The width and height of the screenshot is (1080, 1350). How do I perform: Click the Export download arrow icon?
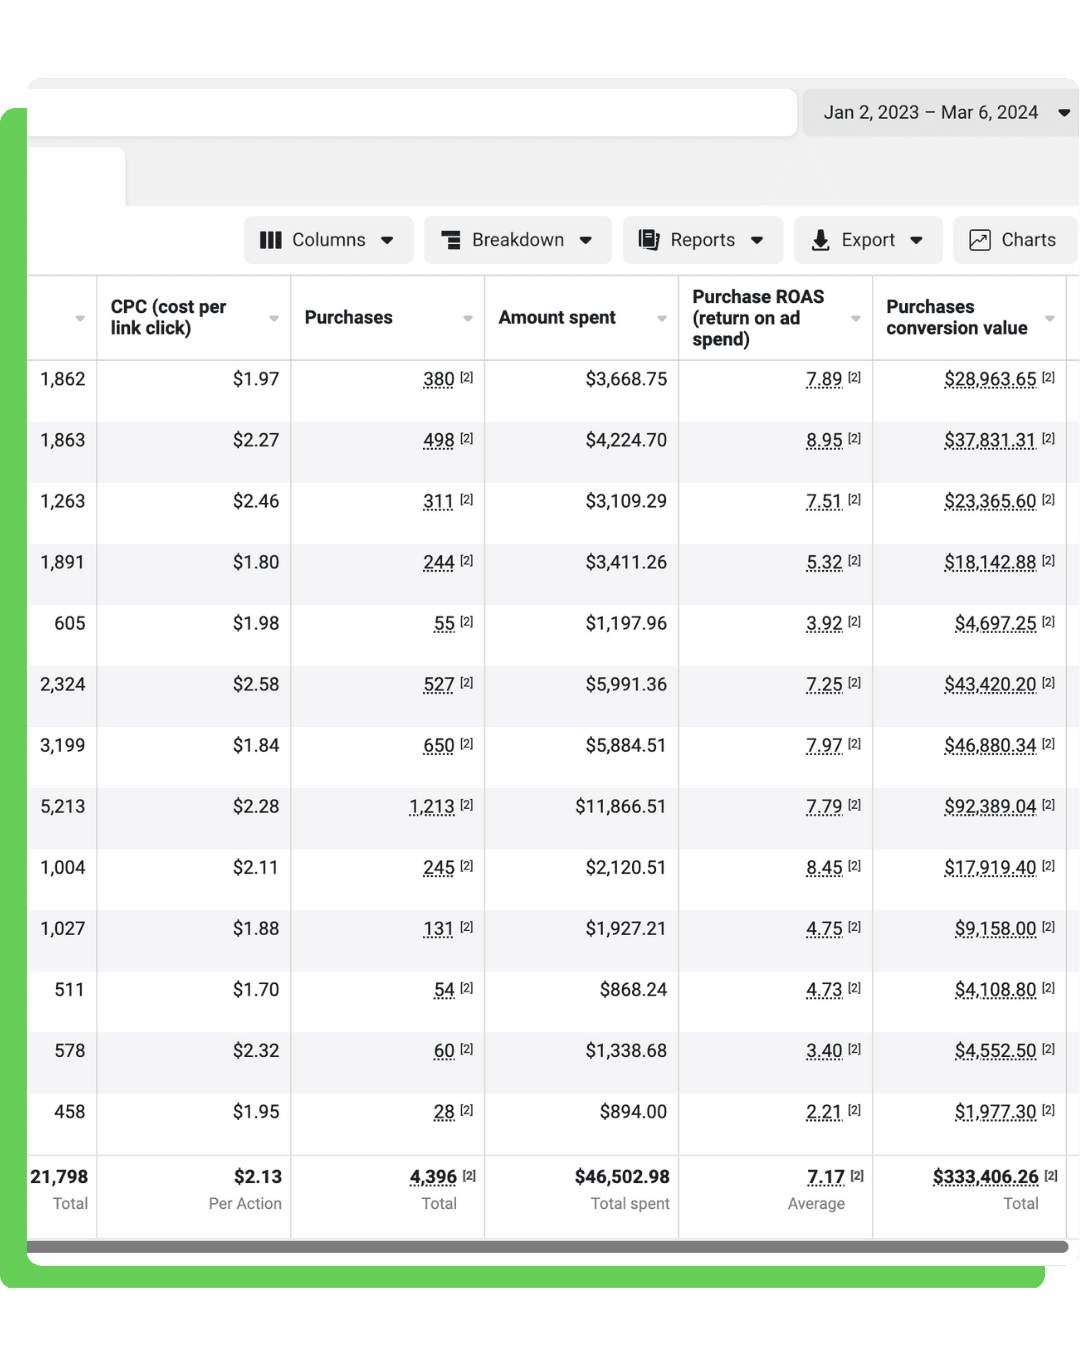820,240
